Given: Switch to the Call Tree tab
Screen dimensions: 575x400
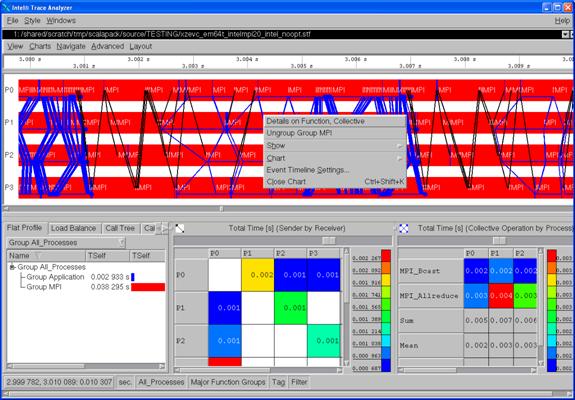Looking at the screenshot, I should tap(120, 228).
